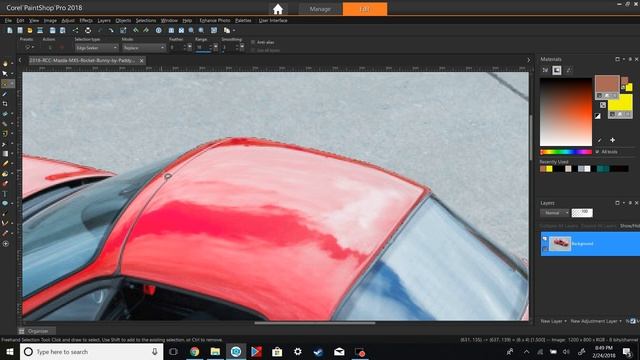This screenshot has height=360, width=640.
Task: Click the Home icon
Action: click(x=278, y=9)
